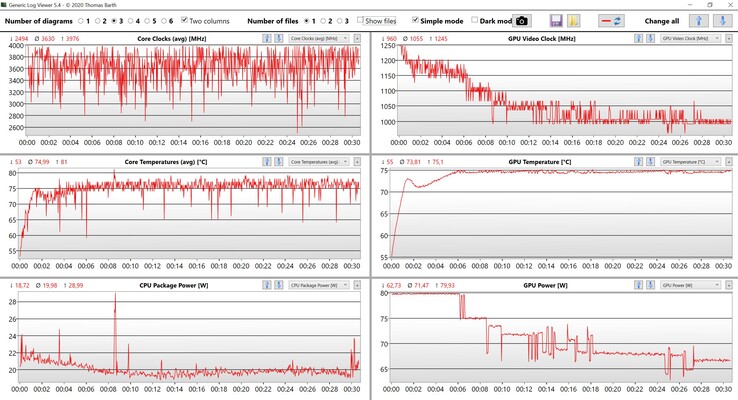Set number of diagrams to 1
Image resolution: width=738 pixels, height=400 pixels.
coord(81,21)
